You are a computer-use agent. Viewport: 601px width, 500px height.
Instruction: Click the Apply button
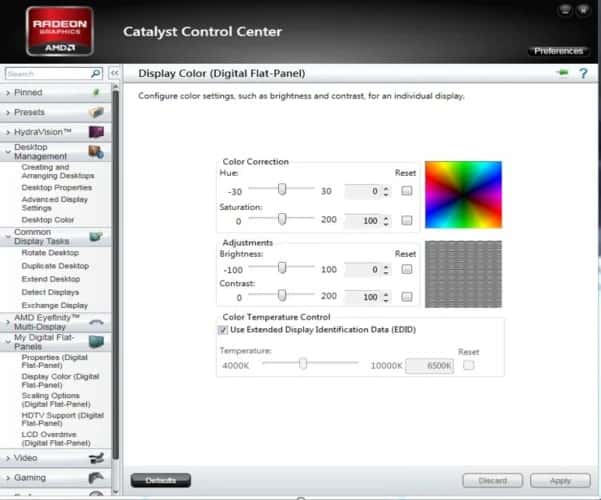pos(560,480)
